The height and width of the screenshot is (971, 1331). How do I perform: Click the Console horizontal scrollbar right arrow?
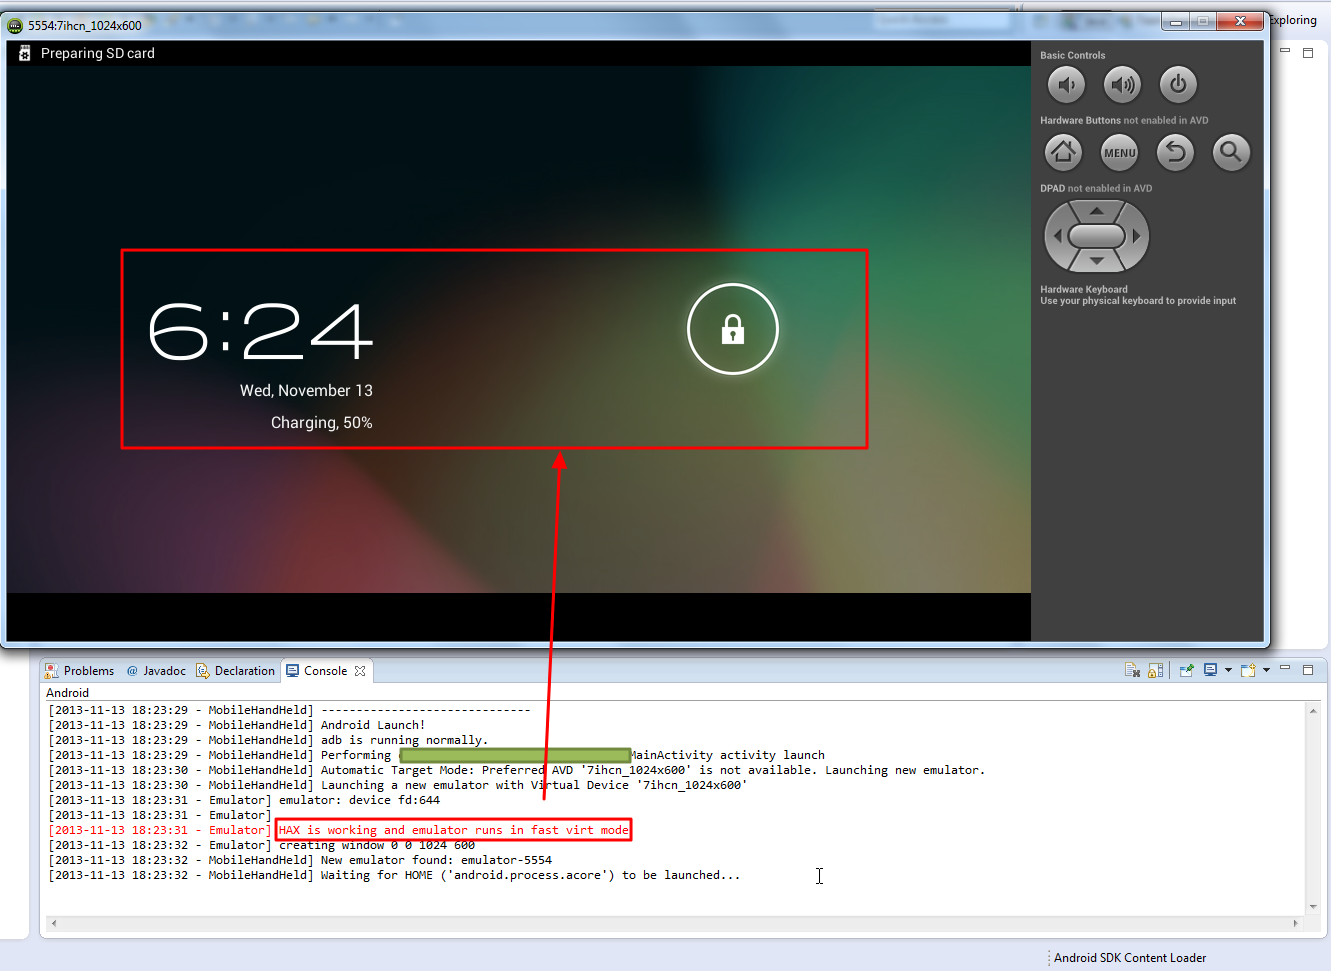tap(1296, 923)
